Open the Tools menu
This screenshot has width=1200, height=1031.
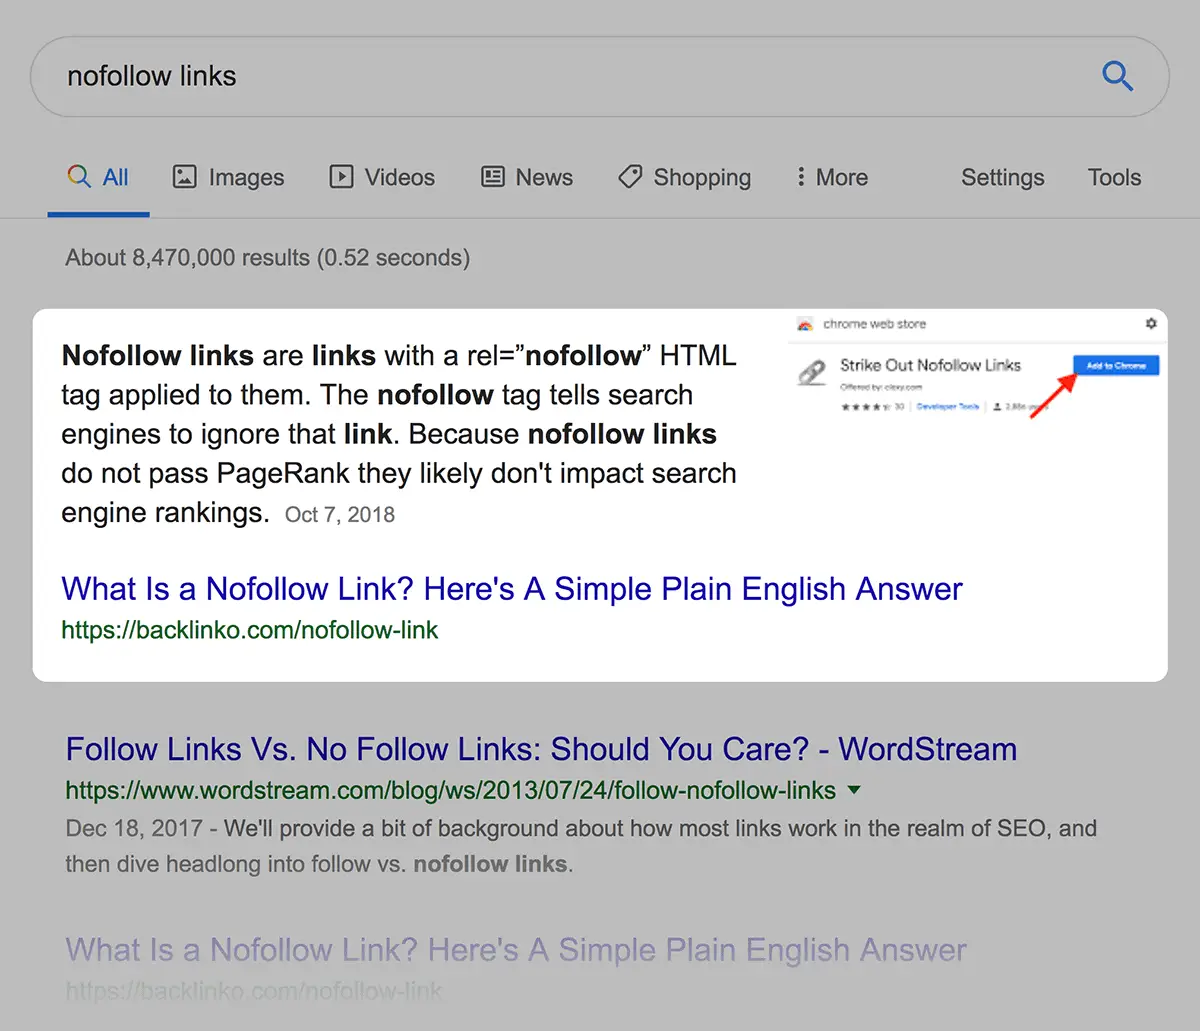tap(1114, 176)
